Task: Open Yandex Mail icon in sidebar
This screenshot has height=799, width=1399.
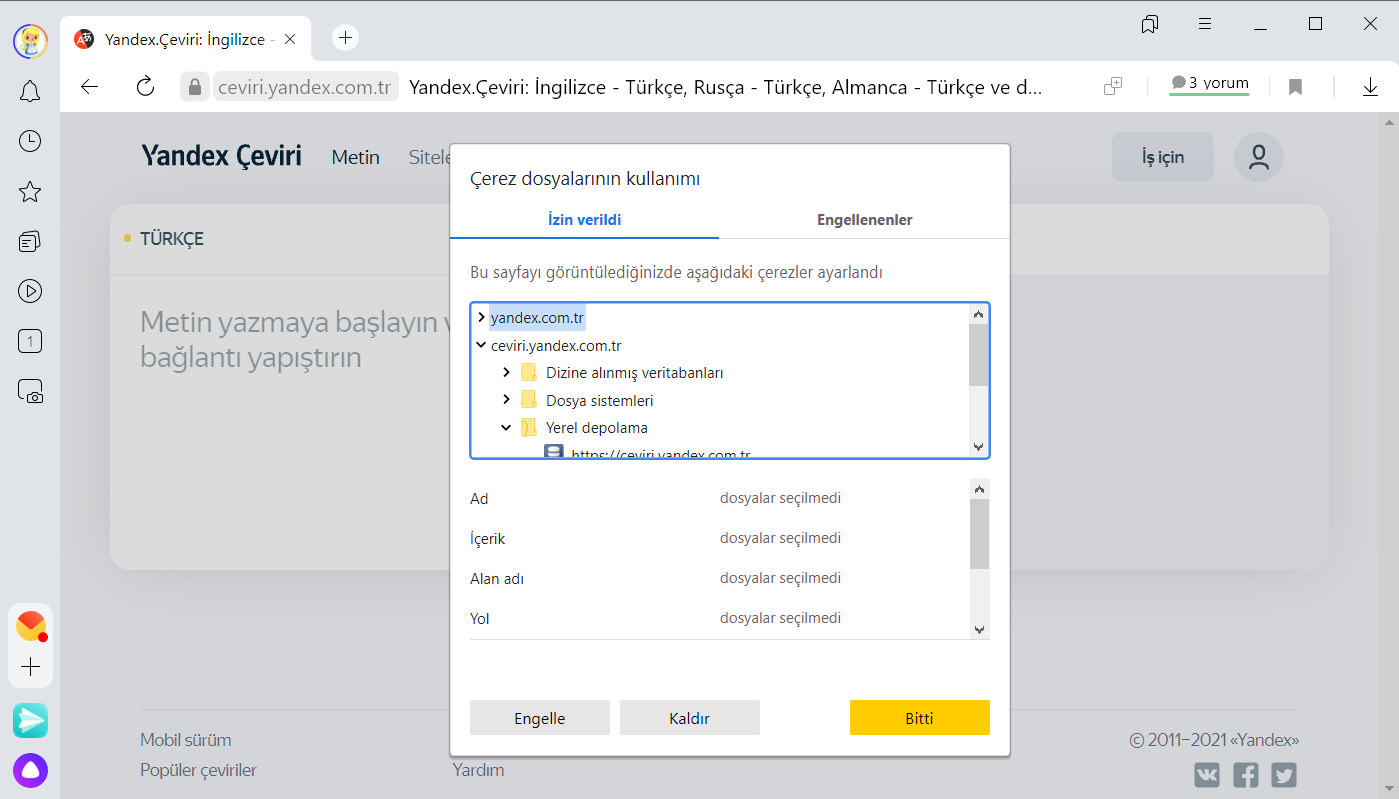Action: (31, 626)
